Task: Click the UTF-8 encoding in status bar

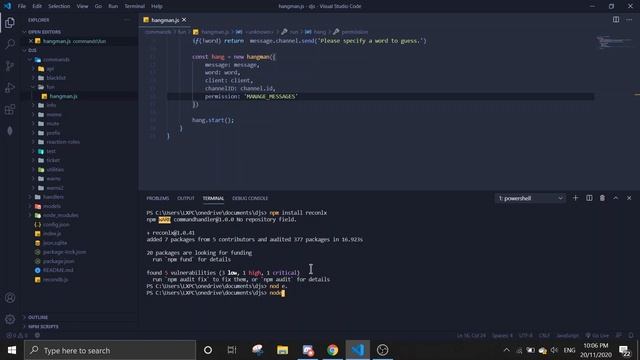Action: tap(525, 335)
